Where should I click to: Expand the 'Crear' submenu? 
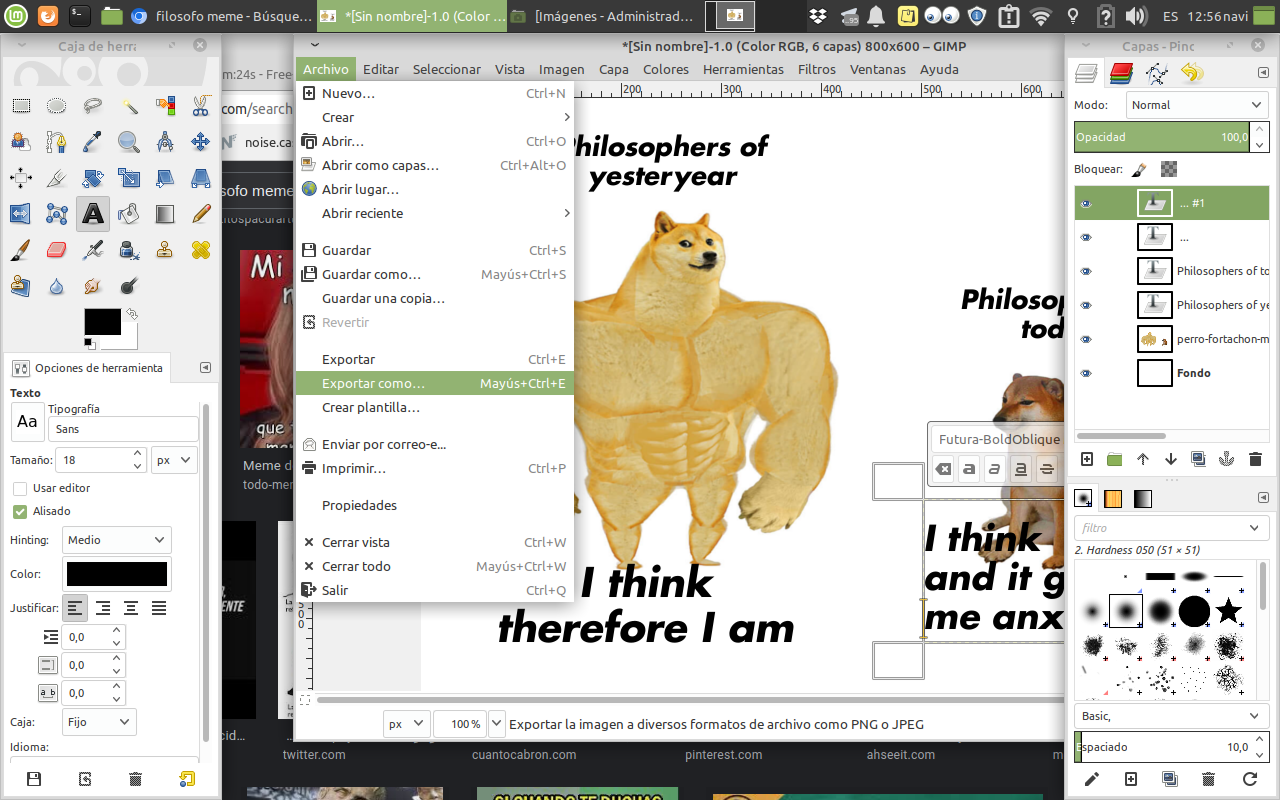(434, 117)
